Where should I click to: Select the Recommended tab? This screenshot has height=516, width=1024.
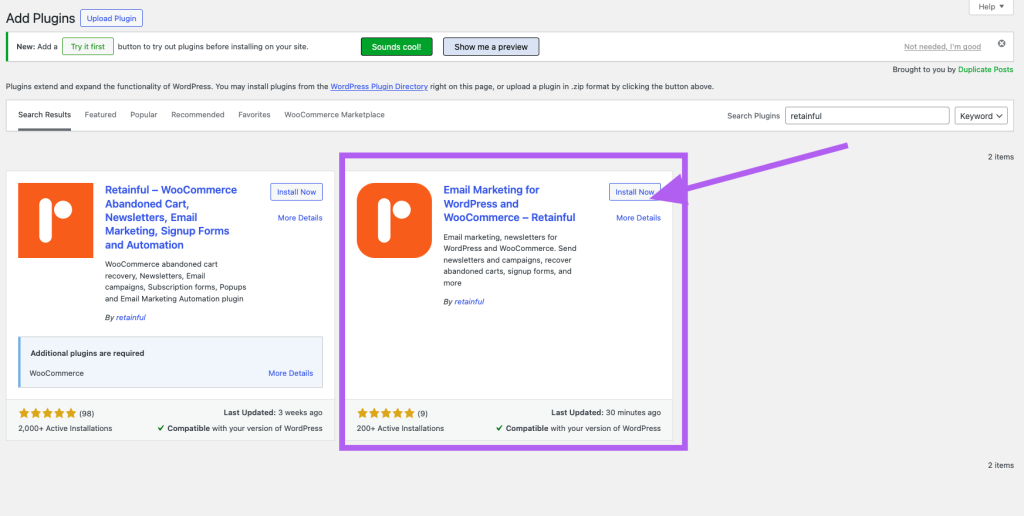click(197, 115)
